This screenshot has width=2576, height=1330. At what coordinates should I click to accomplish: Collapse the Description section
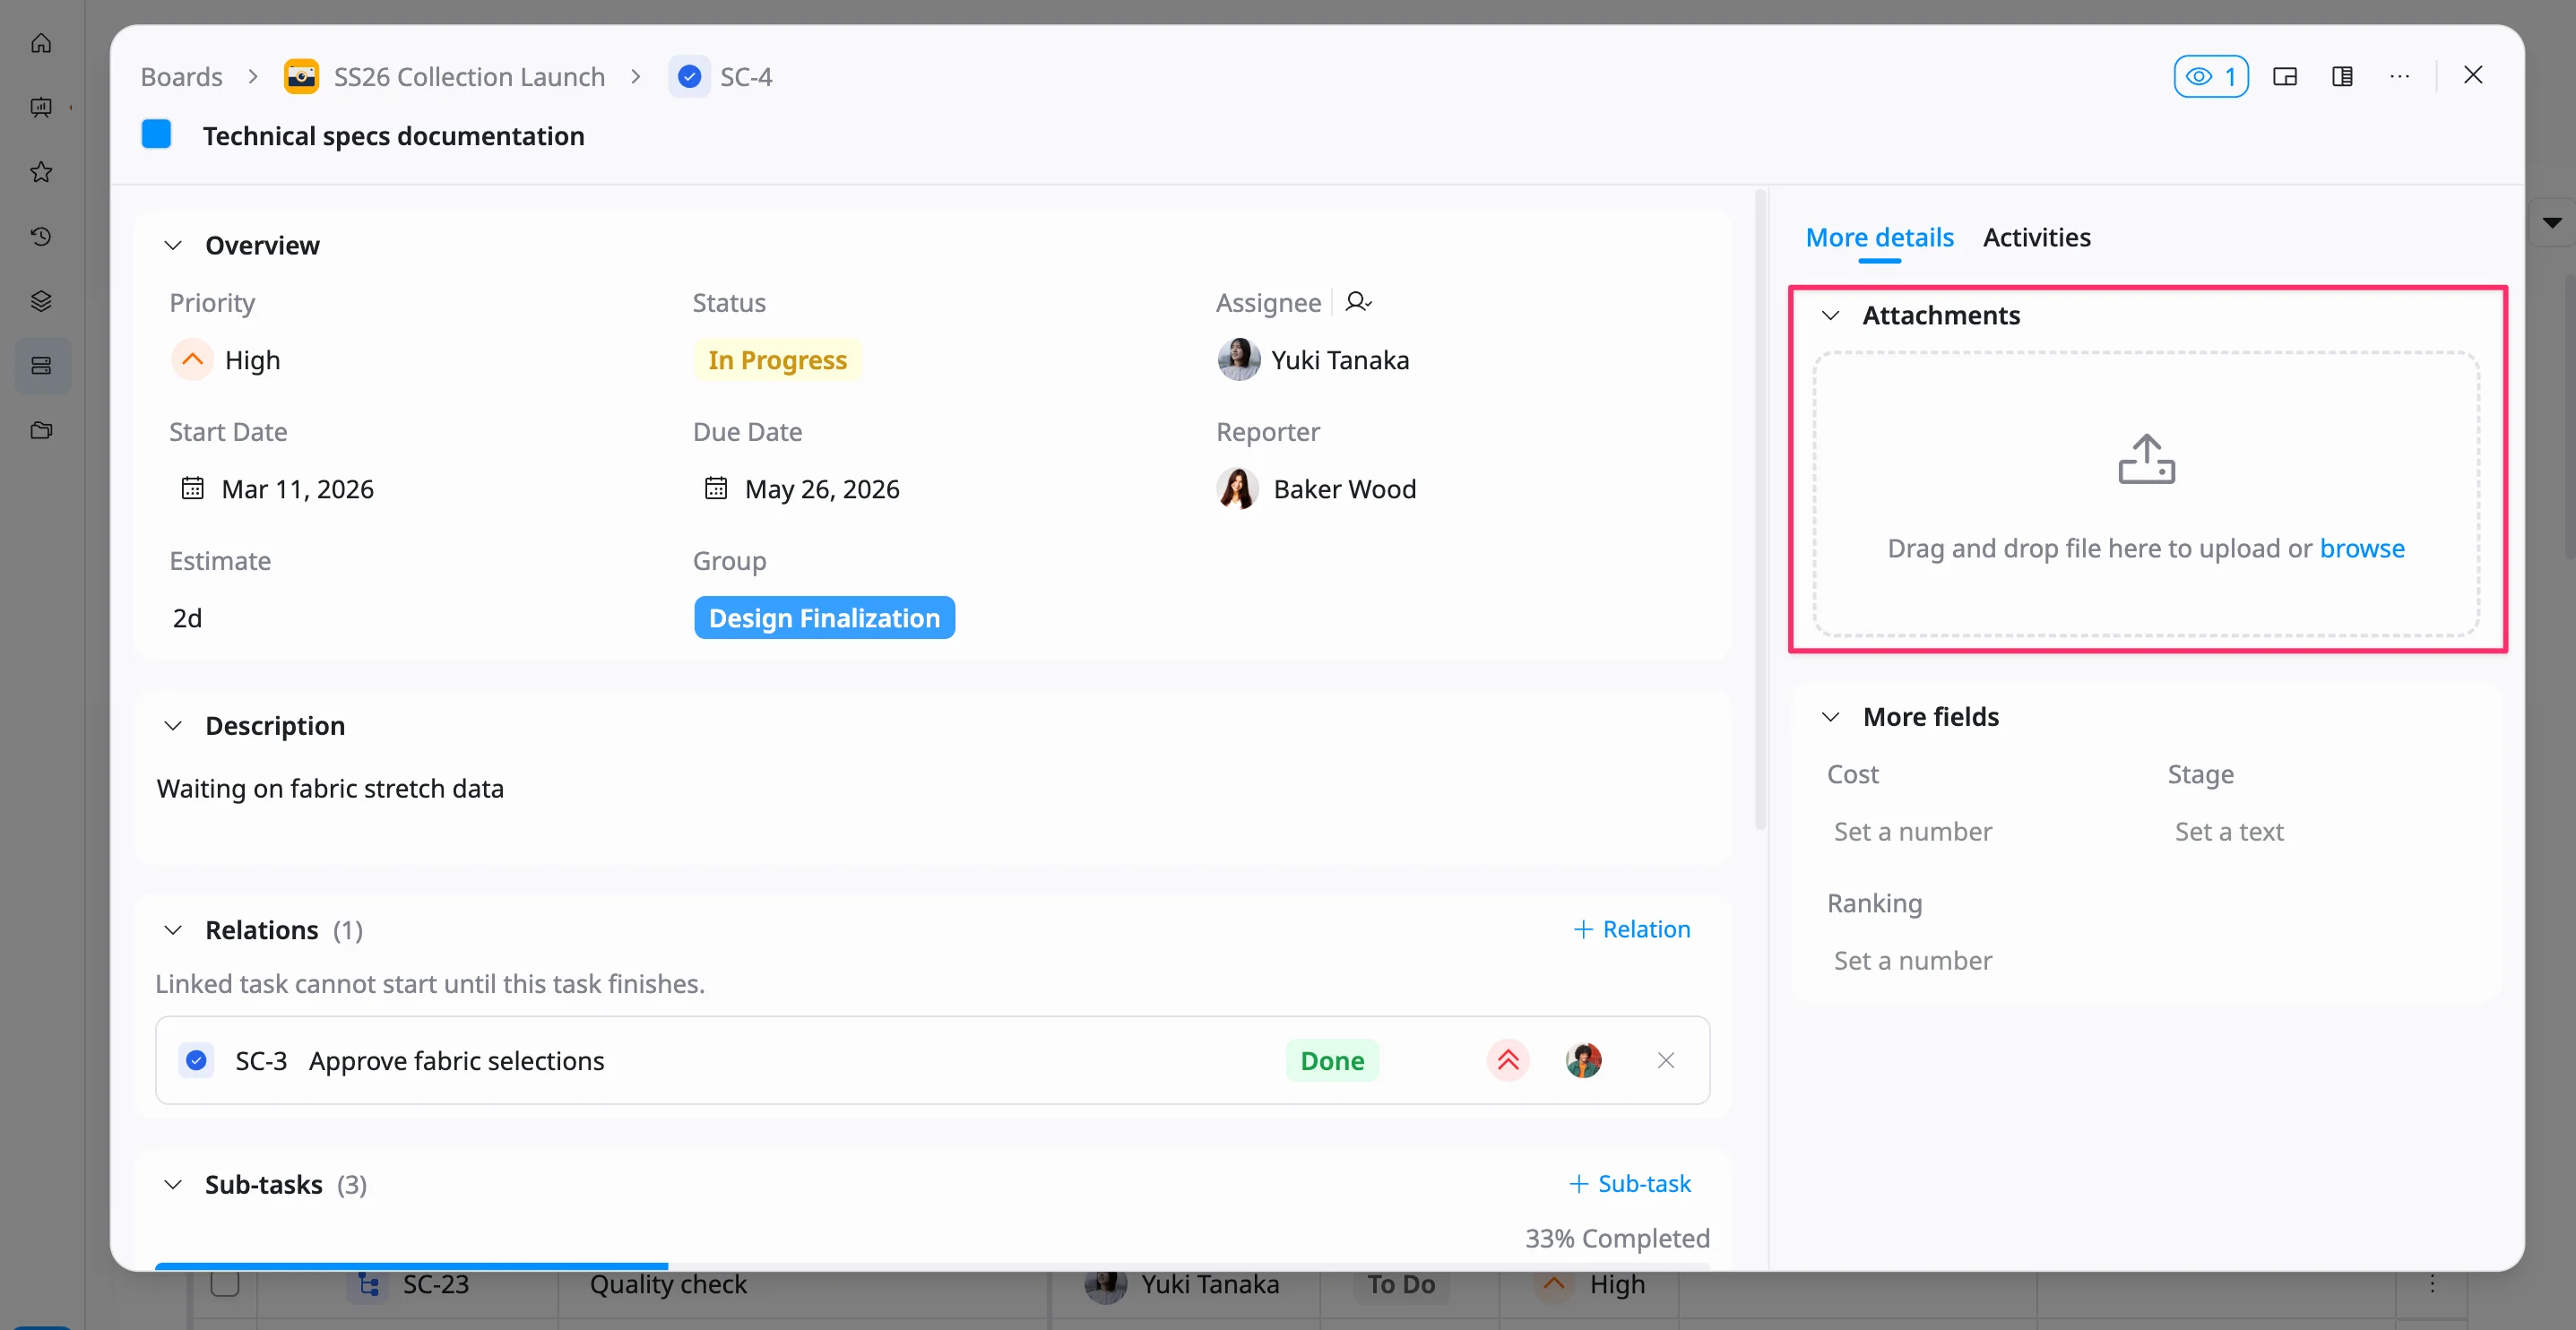click(173, 726)
